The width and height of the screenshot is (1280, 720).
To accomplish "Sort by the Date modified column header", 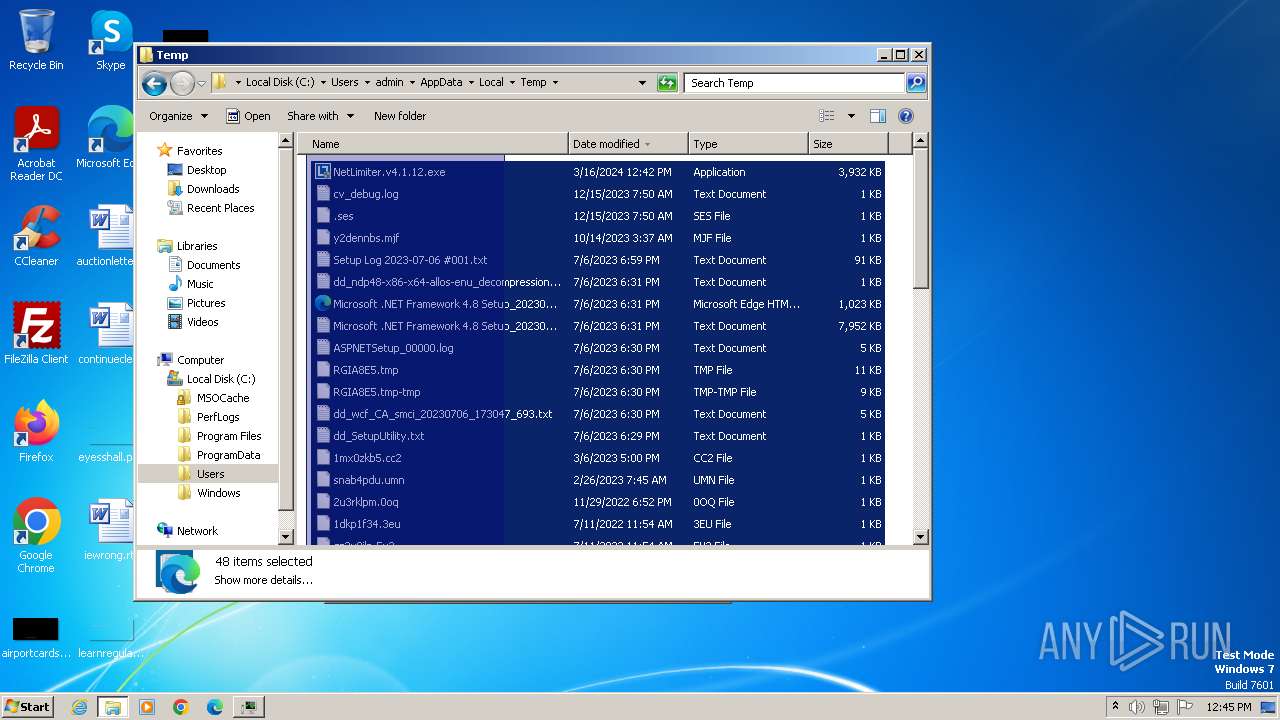I will click(x=628, y=144).
